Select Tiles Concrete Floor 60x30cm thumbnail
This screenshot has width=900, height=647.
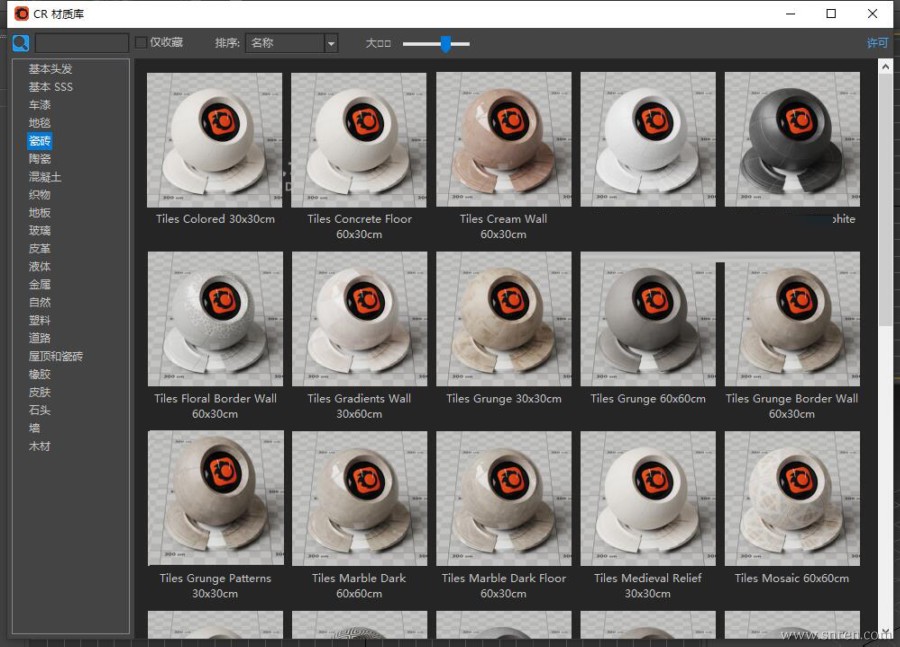pyautogui.click(x=359, y=140)
